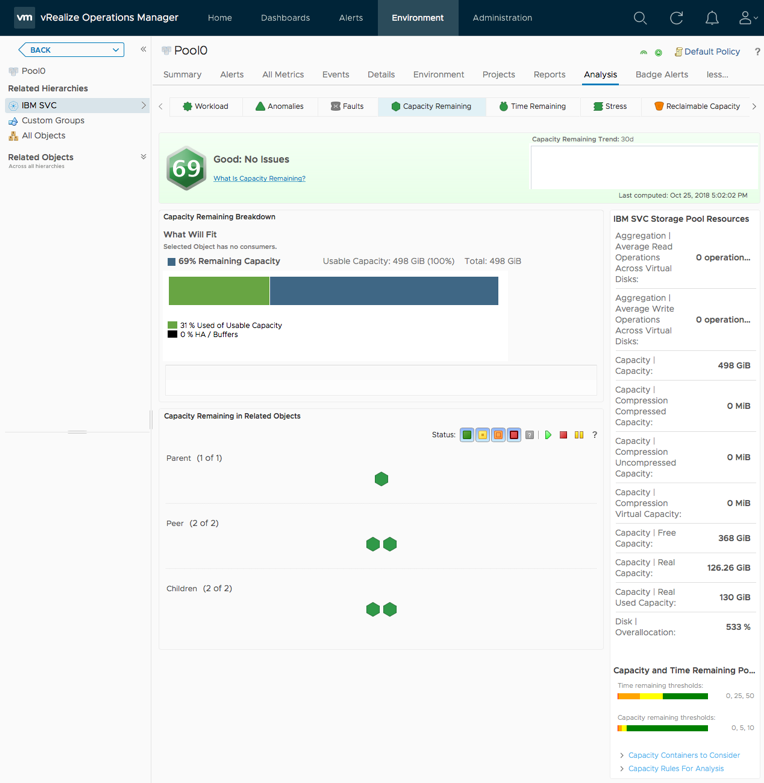764x783 pixels.
Task: Select the Workload badge tab
Action: (x=206, y=106)
